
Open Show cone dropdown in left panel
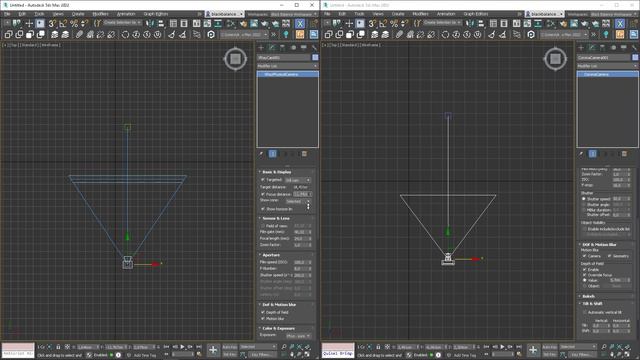tap(298, 202)
